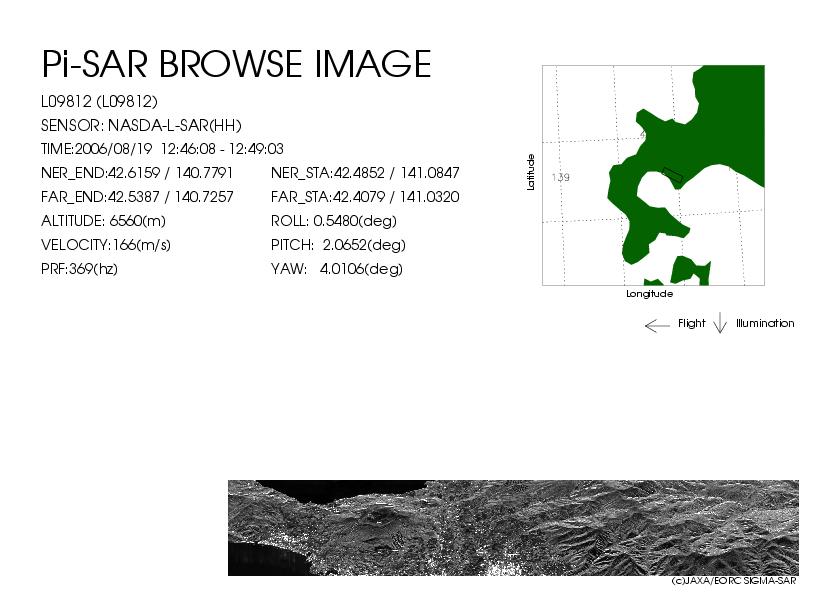This screenshot has height=595, width=822.
Task: Select NER_END:42.6159 / 140.7791 coordinates
Action: (137, 173)
